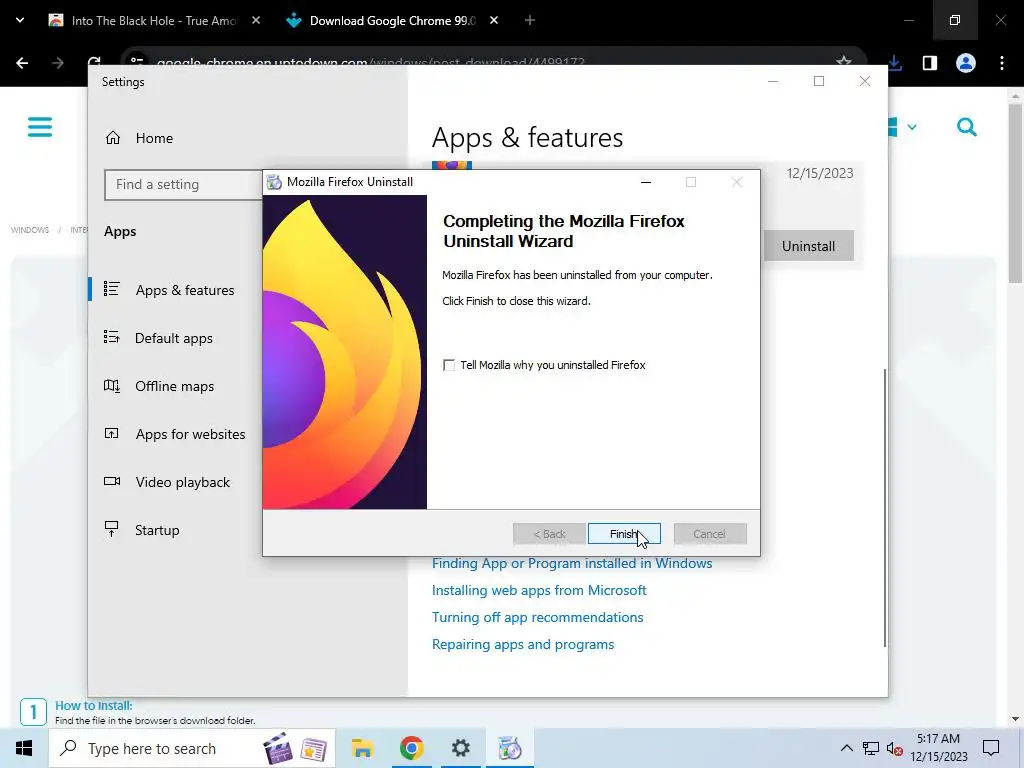
Task: Select Apps & features in Settings sidebar
Action: coord(185,290)
